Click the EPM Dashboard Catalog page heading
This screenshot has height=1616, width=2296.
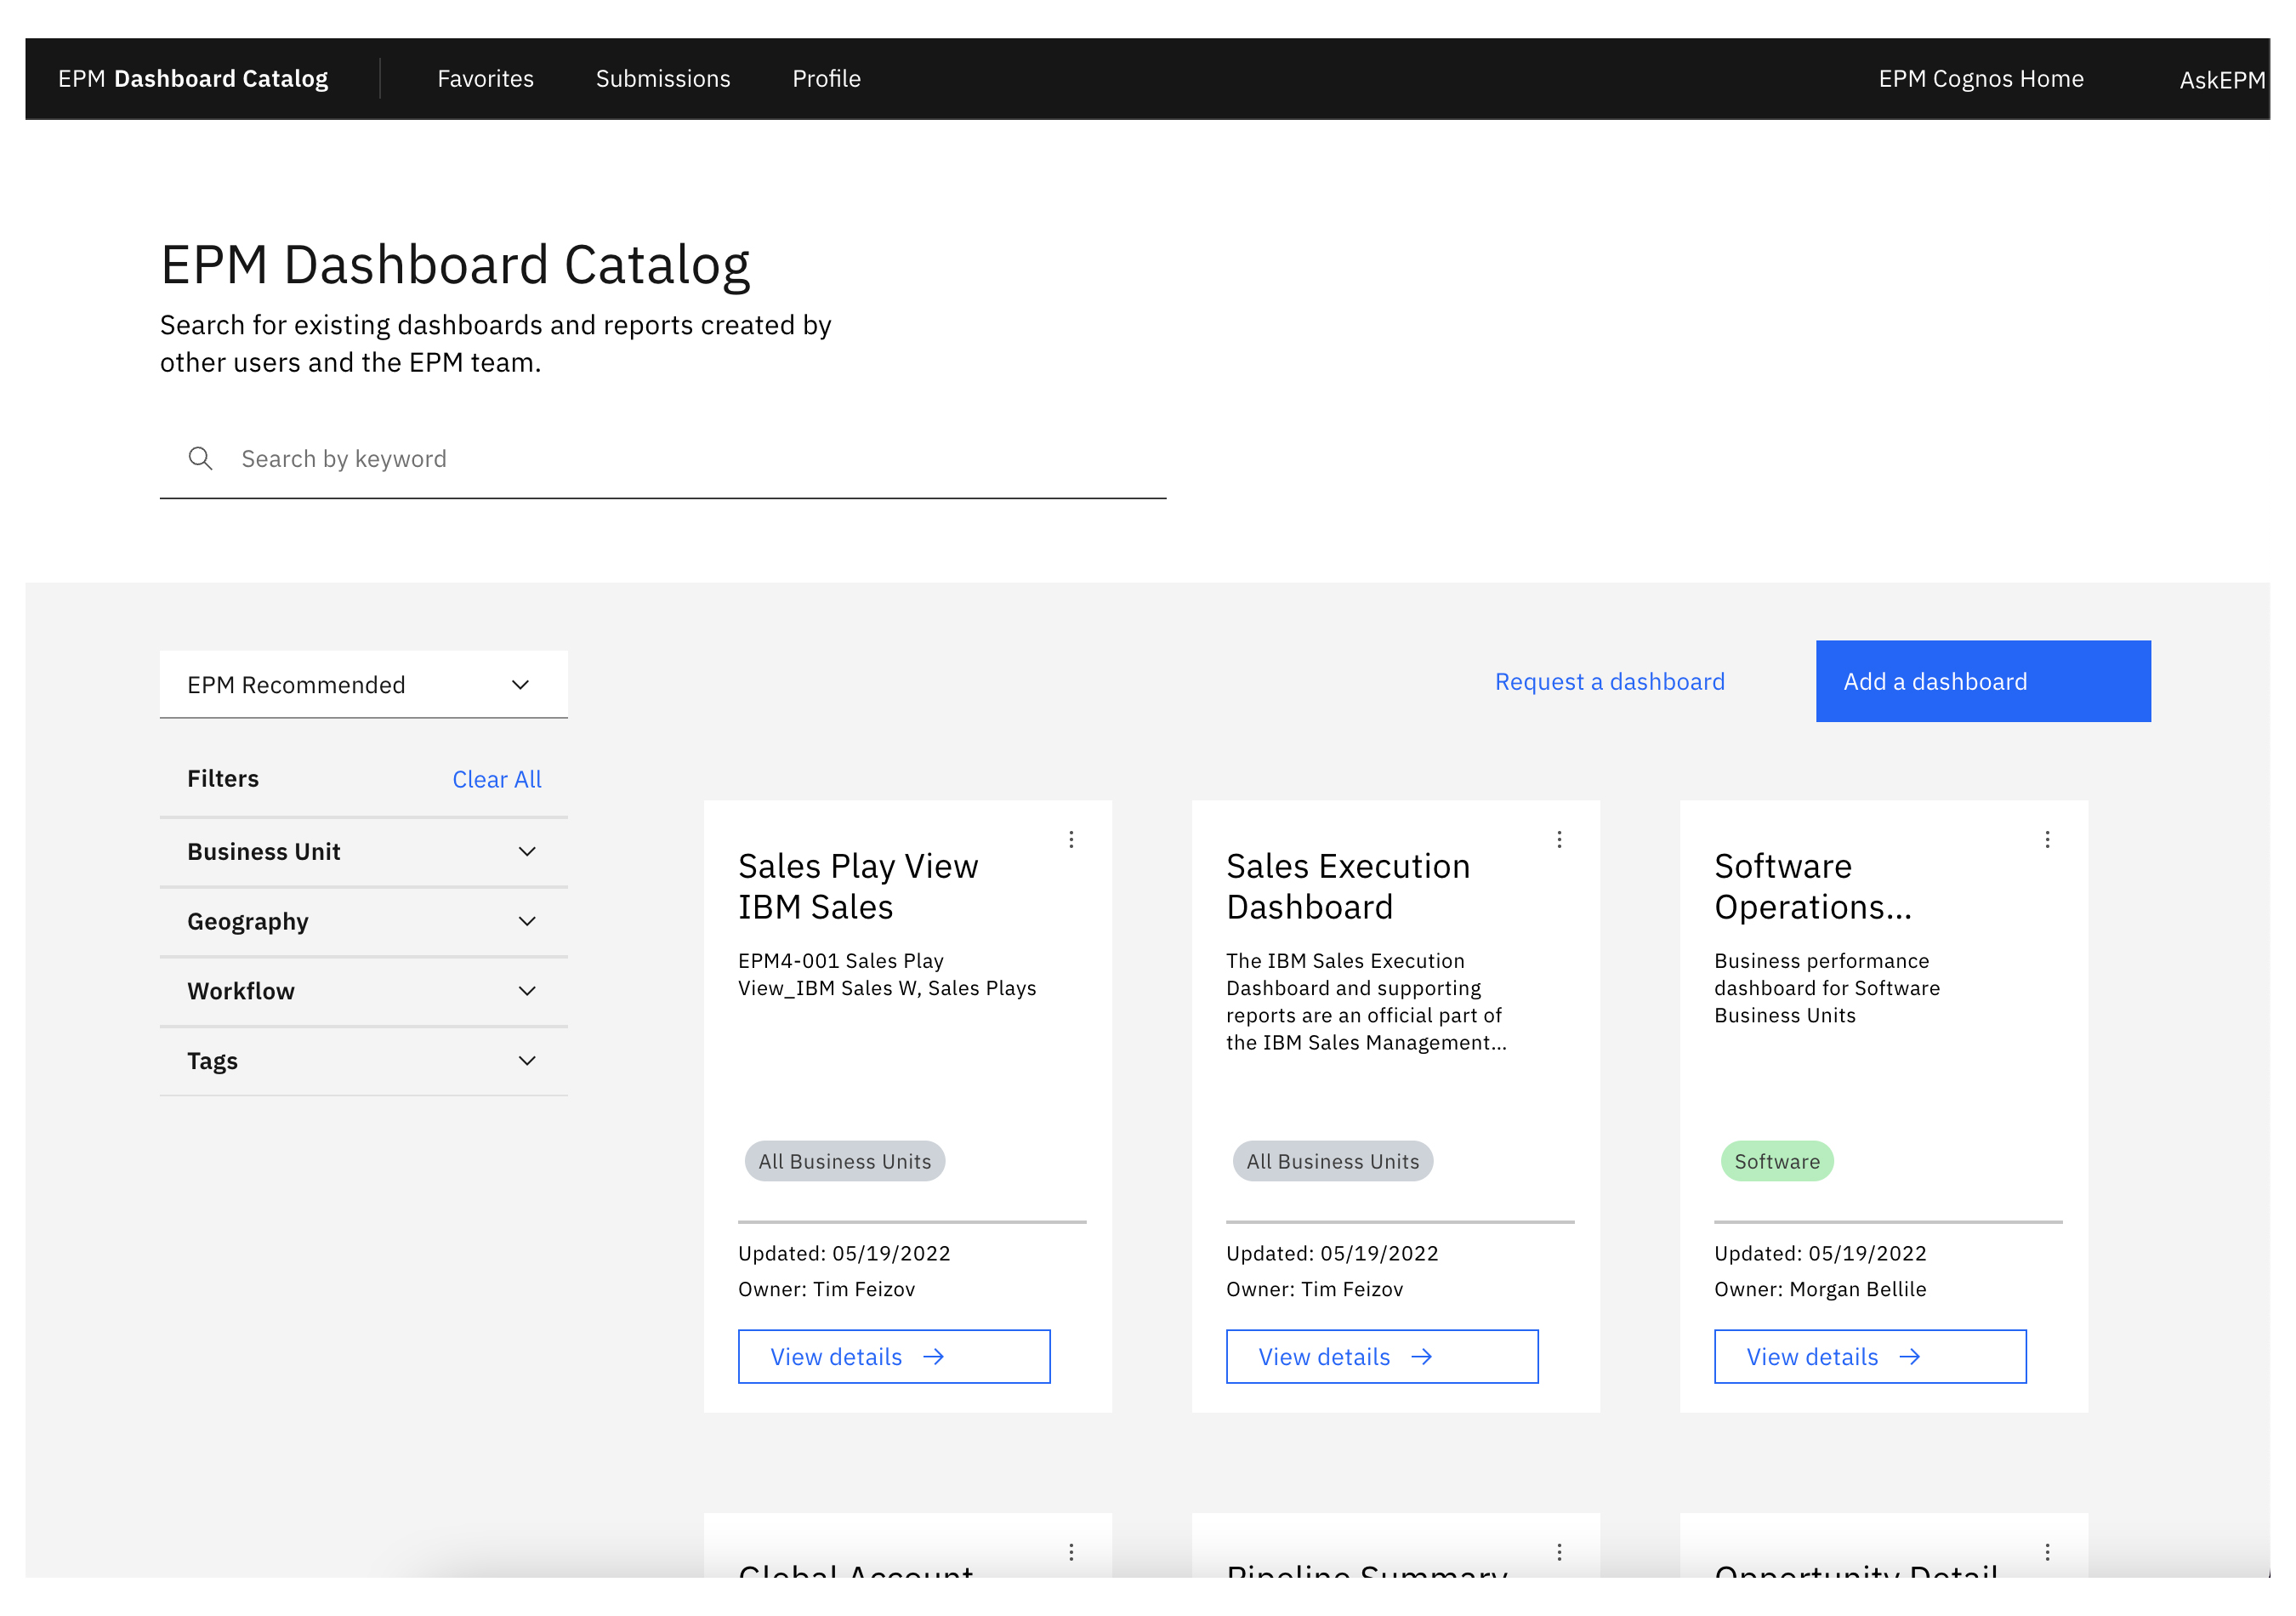pyautogui.click(x=455, y=265)
